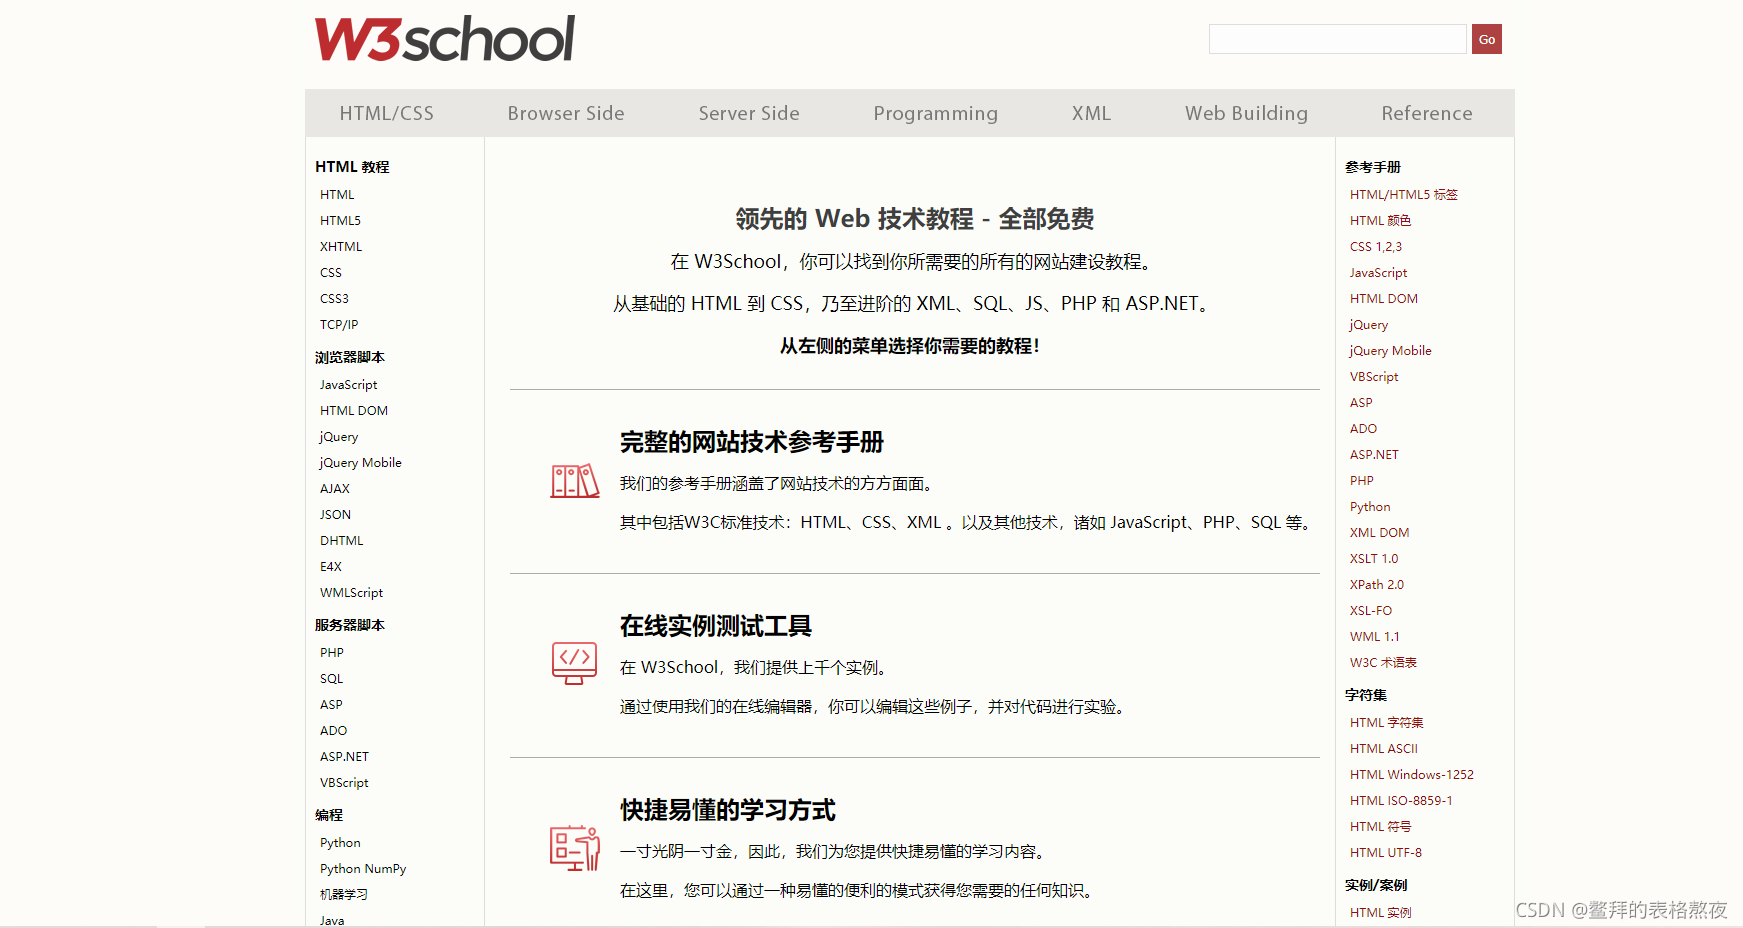Select the Server Side navigation item
Screen dimensions: 1743x928
coord(749,113)
